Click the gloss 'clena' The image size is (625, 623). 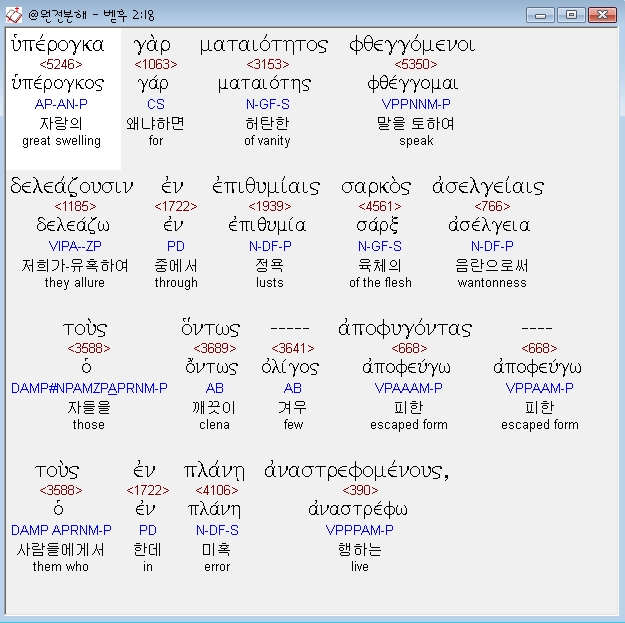point(214,425)
